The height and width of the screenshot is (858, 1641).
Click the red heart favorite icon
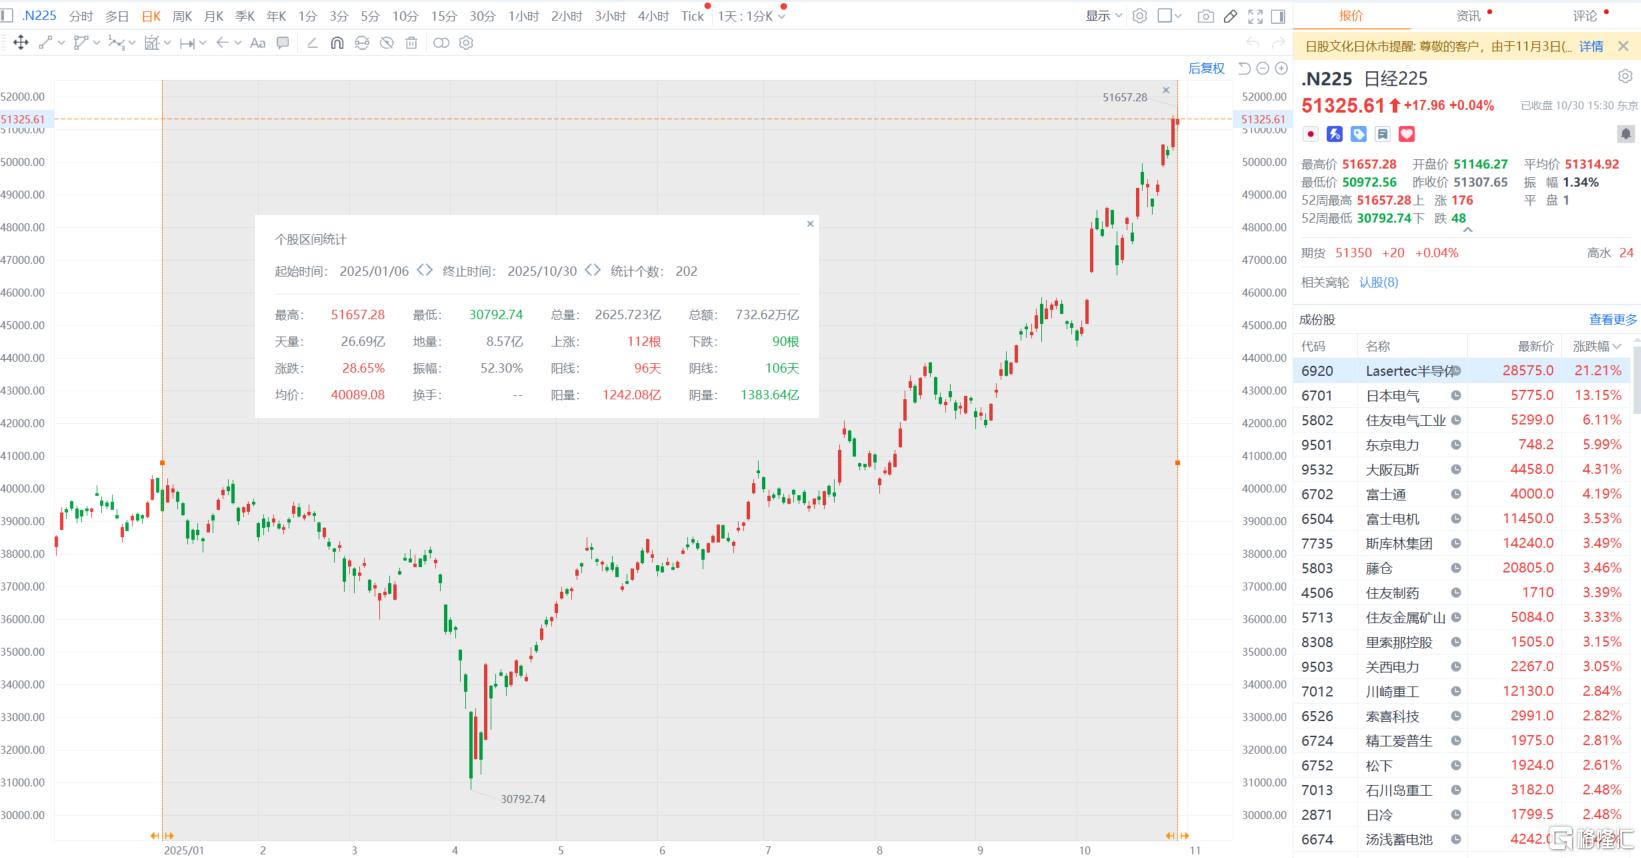[x=1407, y=134]
